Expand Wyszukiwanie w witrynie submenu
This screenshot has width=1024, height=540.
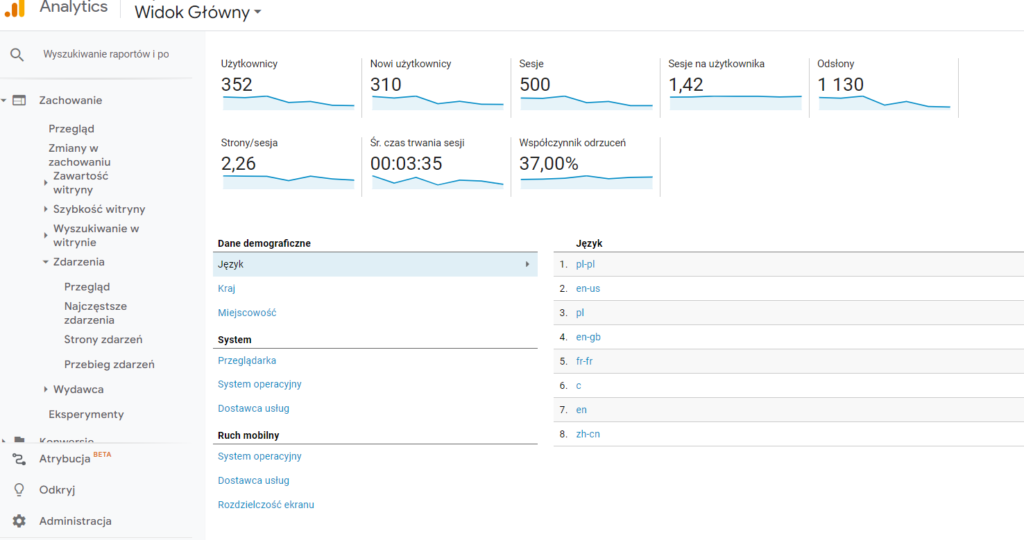click(45, 235)
